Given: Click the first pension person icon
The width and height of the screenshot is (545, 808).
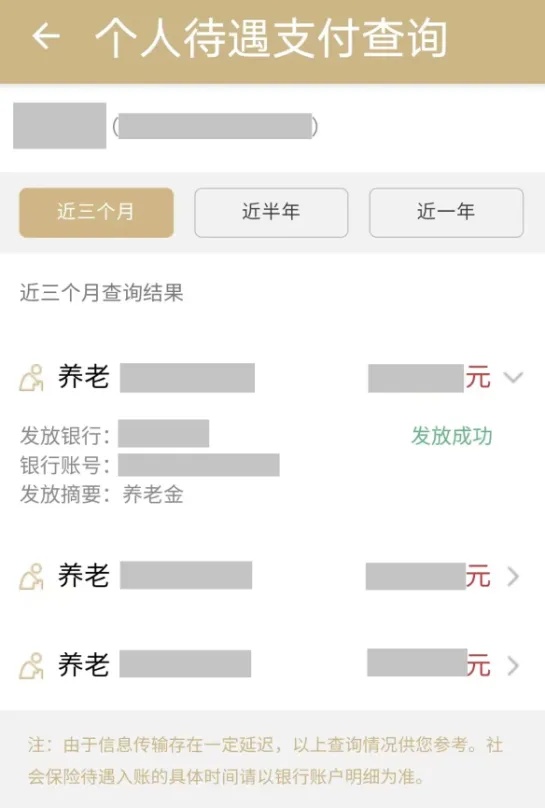Looking at the screenshot, I should (x=31, y=378).
